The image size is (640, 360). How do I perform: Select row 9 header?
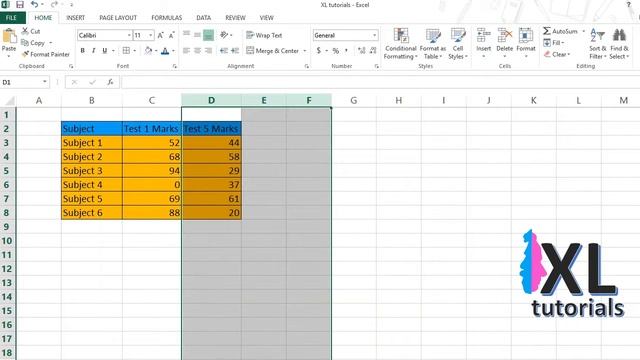pos(7,227)
